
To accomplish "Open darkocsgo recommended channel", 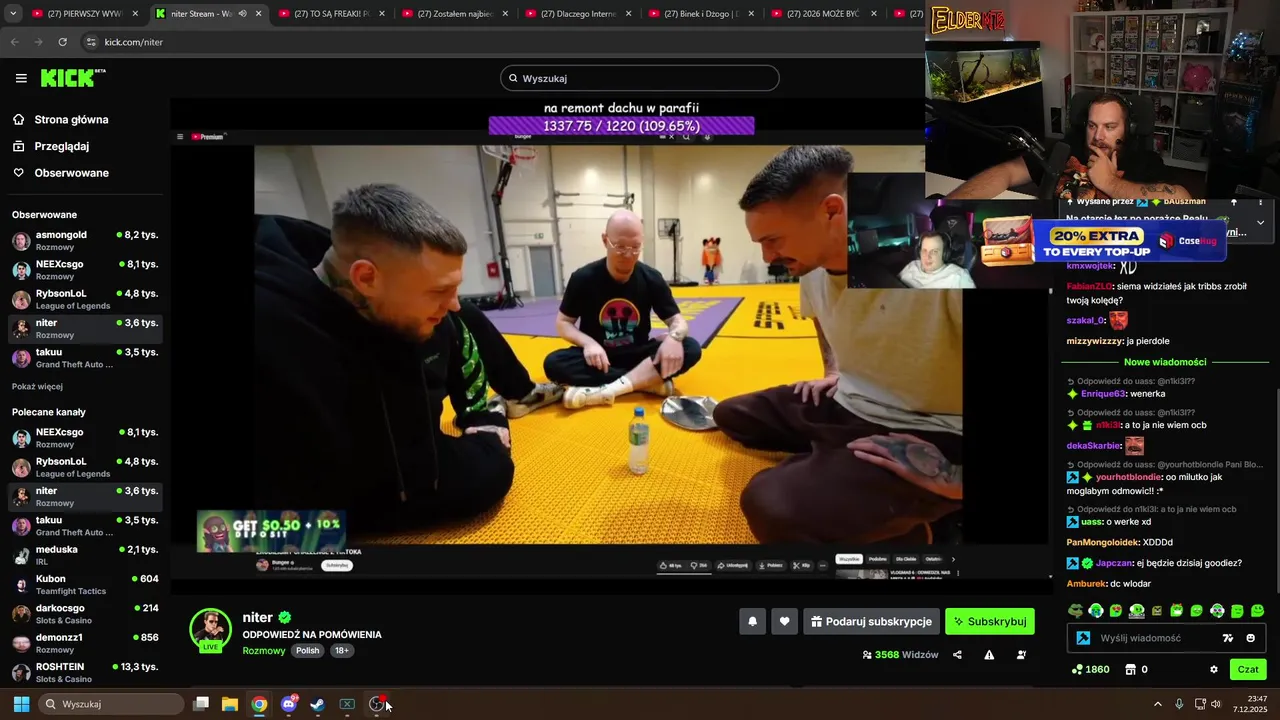I will pyautogui.click(x=85, y=613).
